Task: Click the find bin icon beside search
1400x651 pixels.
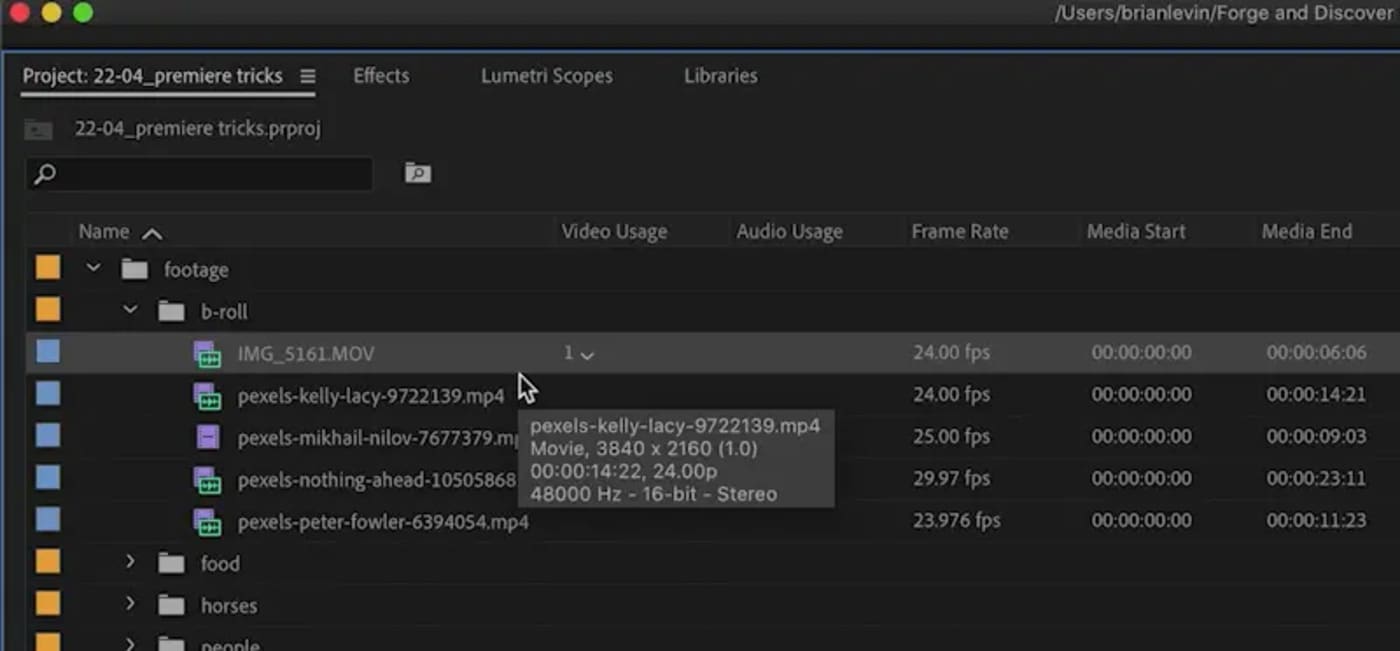Action: tap(417, 173)
